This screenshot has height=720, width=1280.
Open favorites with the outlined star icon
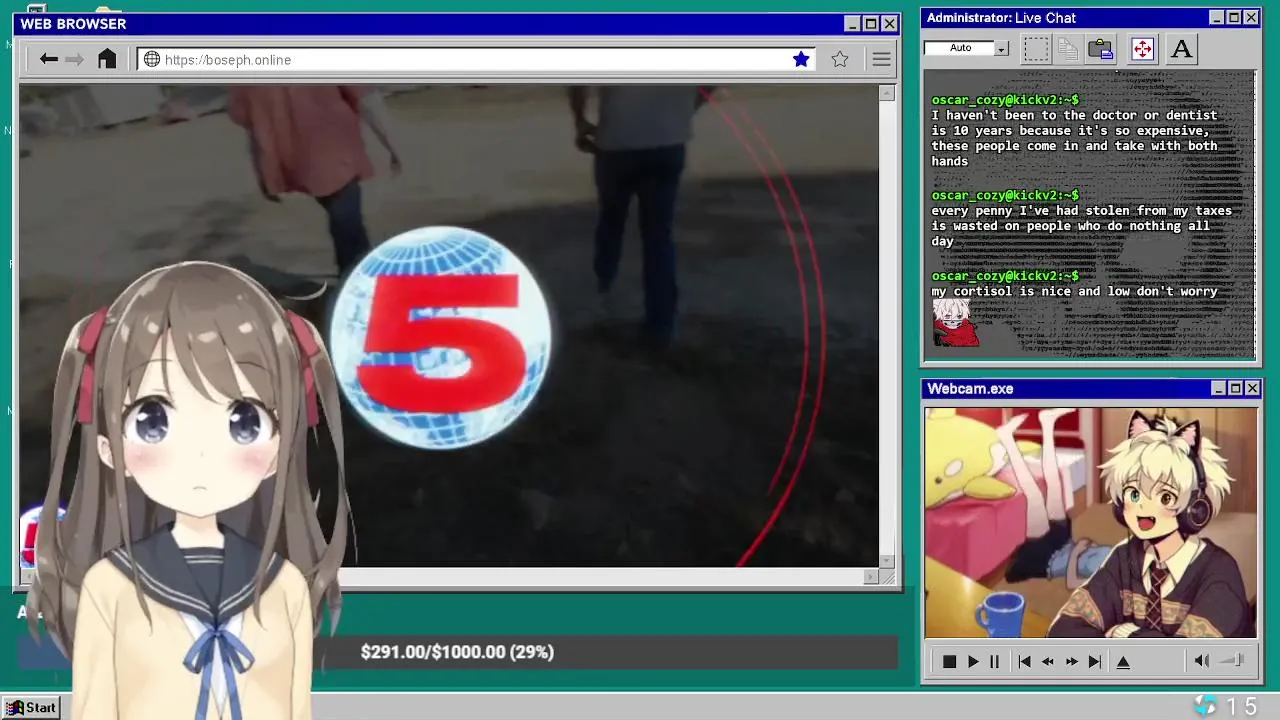click(840, 59)
